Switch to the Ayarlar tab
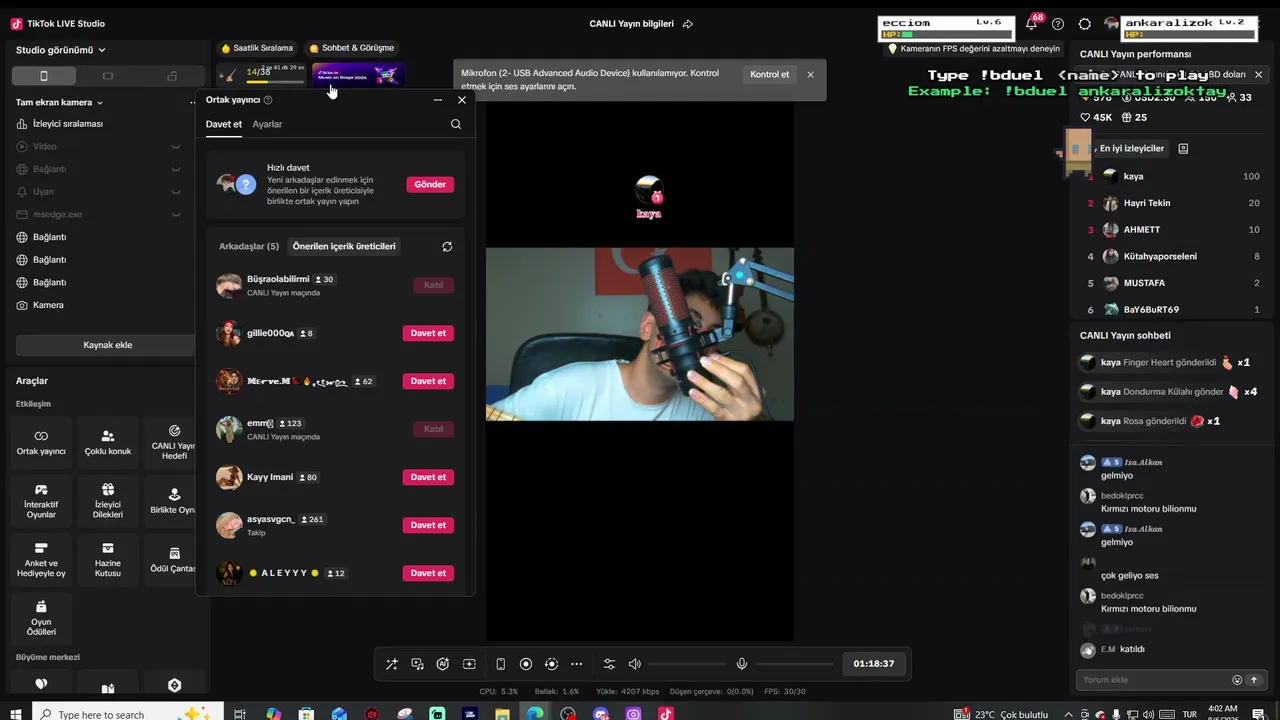The height and width of the screenshot is (720, 1280). pyautogui.click(x=267, y=124)
